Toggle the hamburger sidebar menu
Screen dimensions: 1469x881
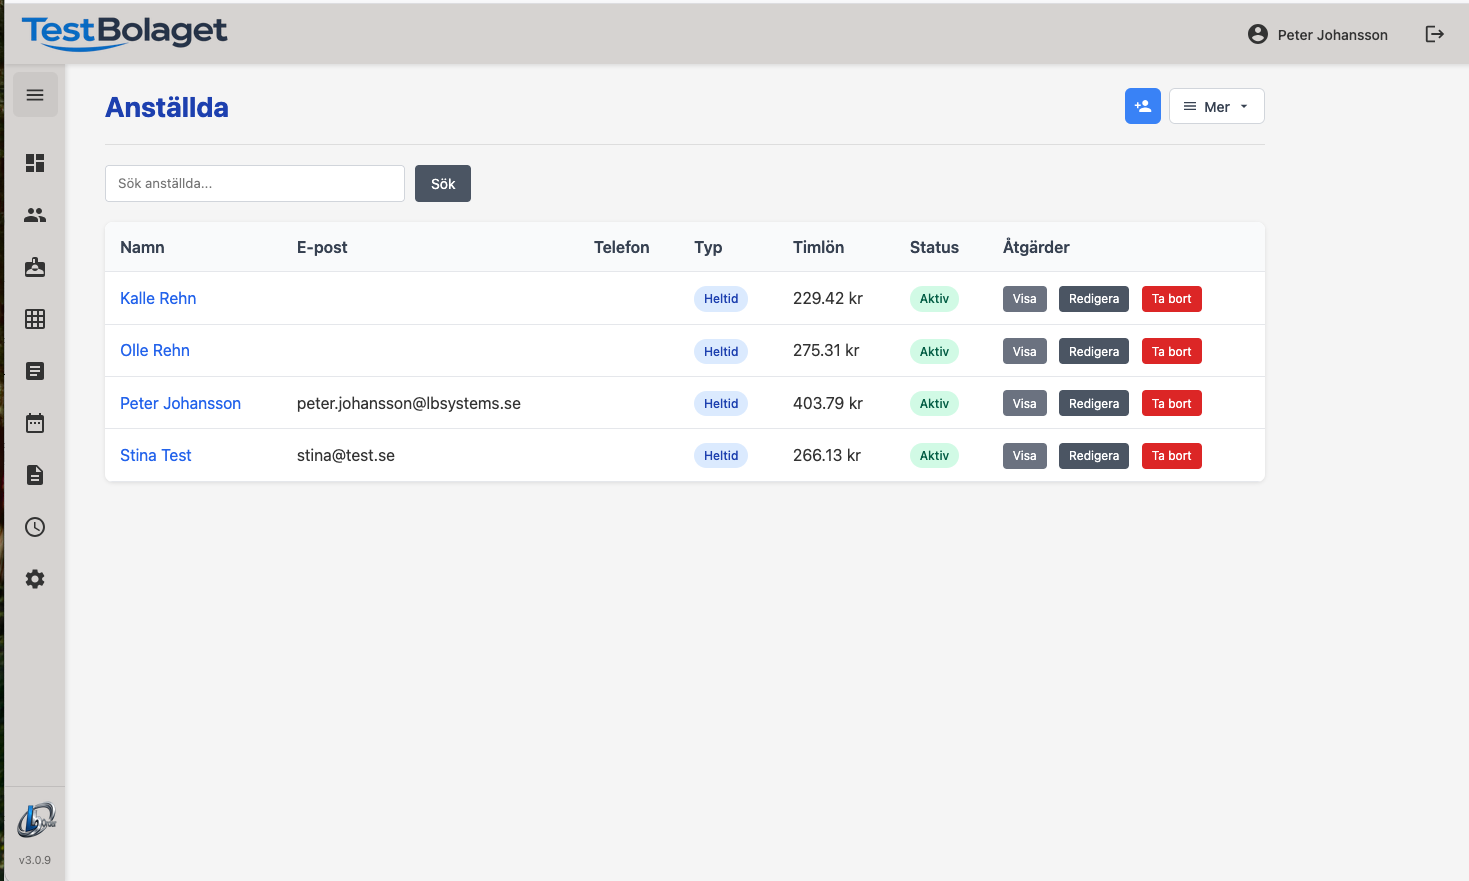pos(35,95)
